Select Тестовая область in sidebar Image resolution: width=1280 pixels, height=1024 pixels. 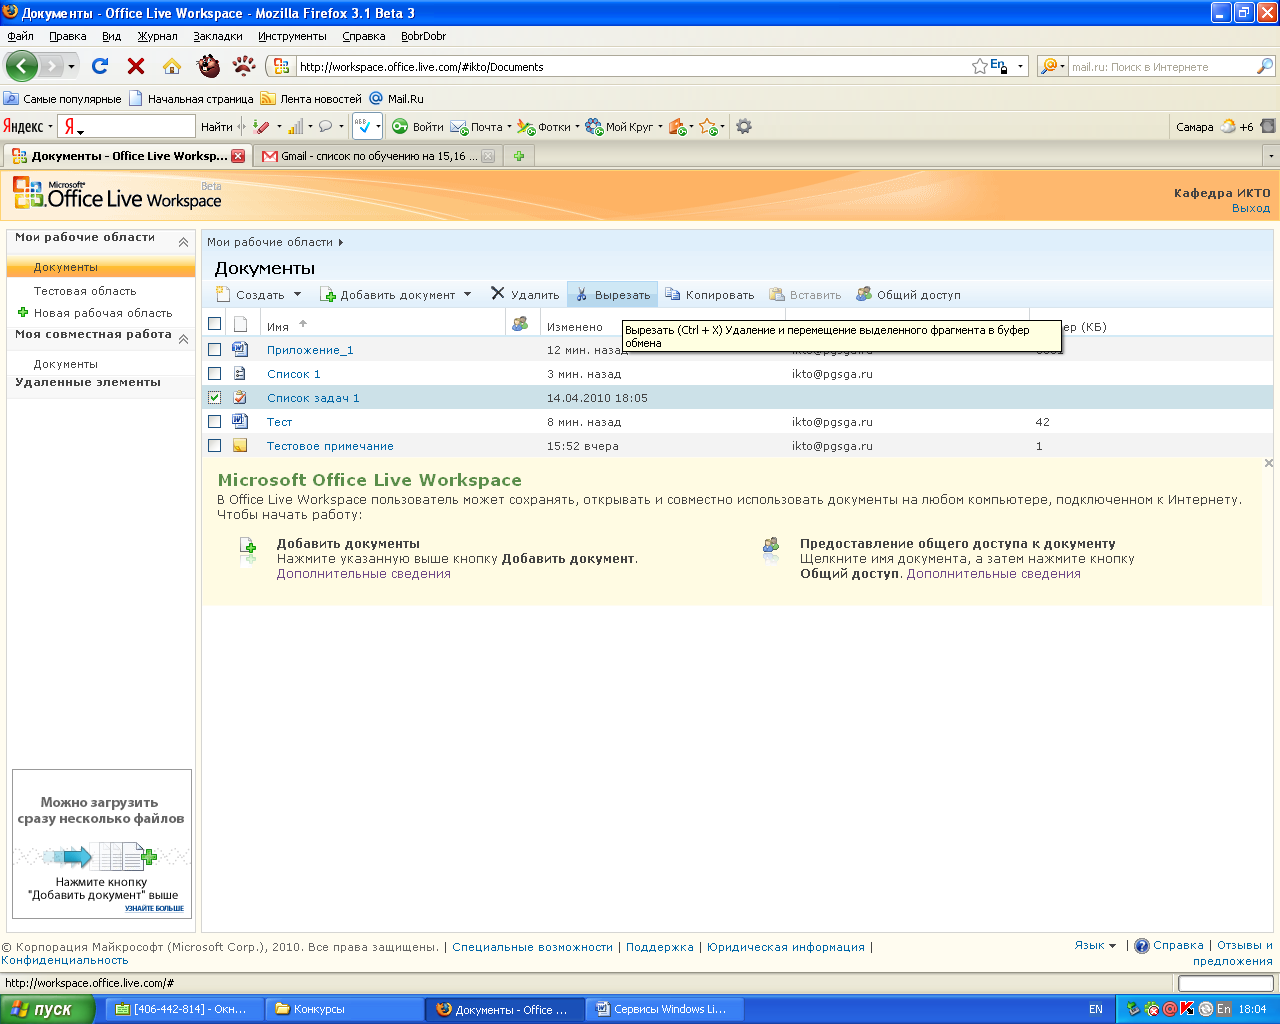[x=85, y=291]
